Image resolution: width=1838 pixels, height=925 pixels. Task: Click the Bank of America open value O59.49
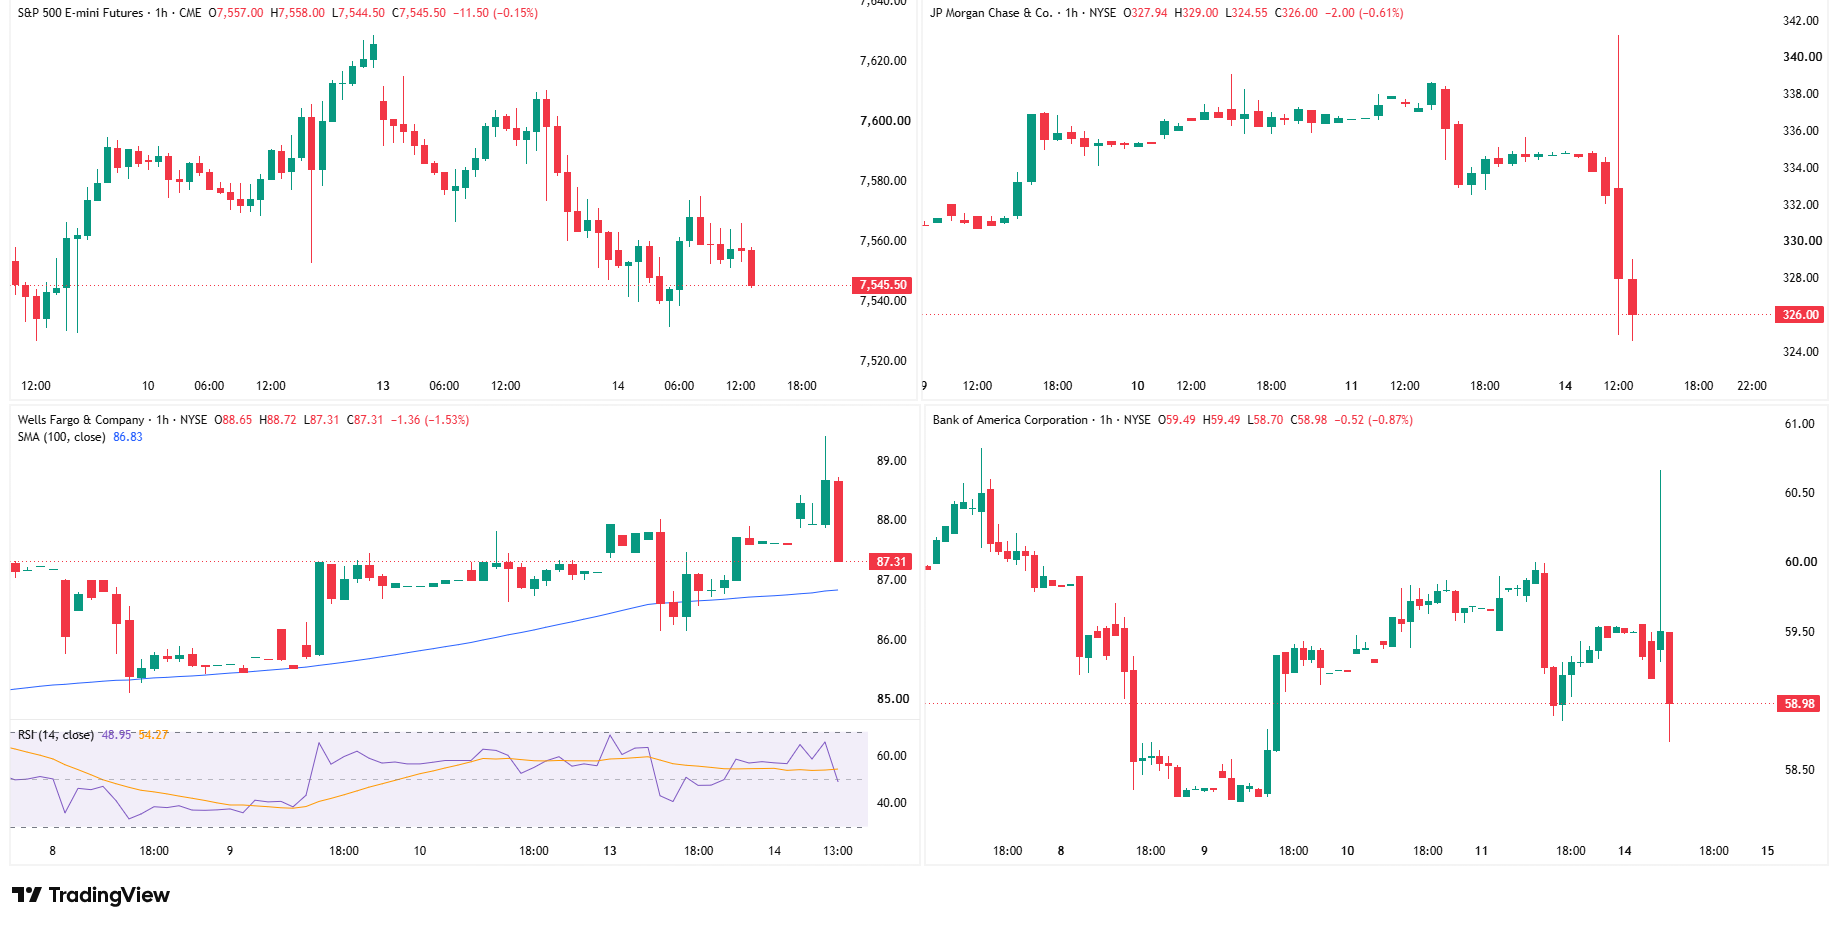(1177, 420)
